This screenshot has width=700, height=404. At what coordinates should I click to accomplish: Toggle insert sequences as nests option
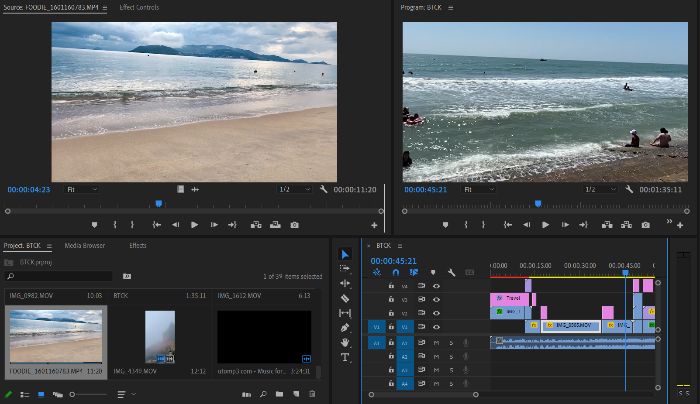point(377,272)
